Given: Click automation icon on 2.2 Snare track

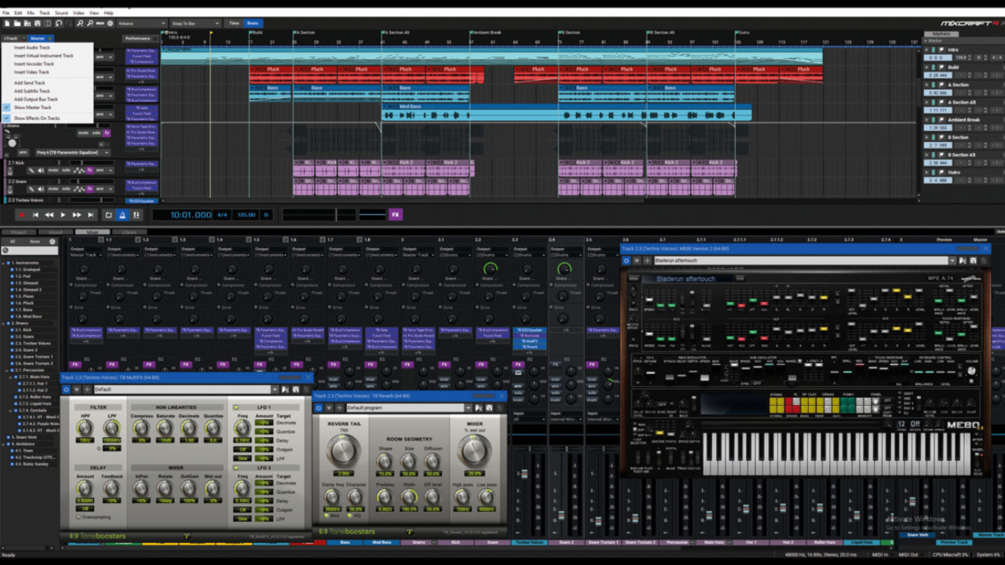Looking at the screenshot, I should tap(79, 189).
